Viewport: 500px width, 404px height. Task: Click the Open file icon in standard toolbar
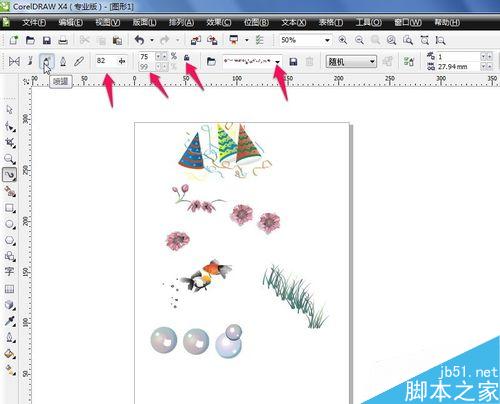(x=30, y=40)
